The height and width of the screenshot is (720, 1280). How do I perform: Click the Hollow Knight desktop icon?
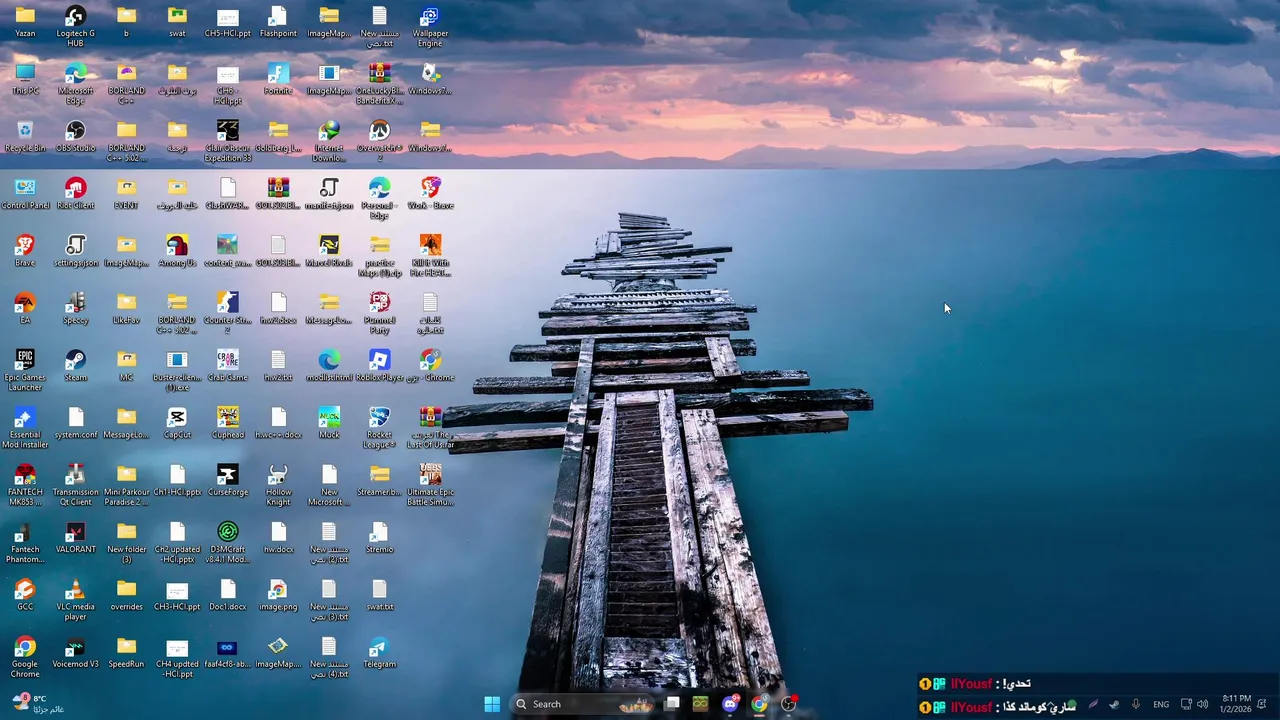point(278,484)
